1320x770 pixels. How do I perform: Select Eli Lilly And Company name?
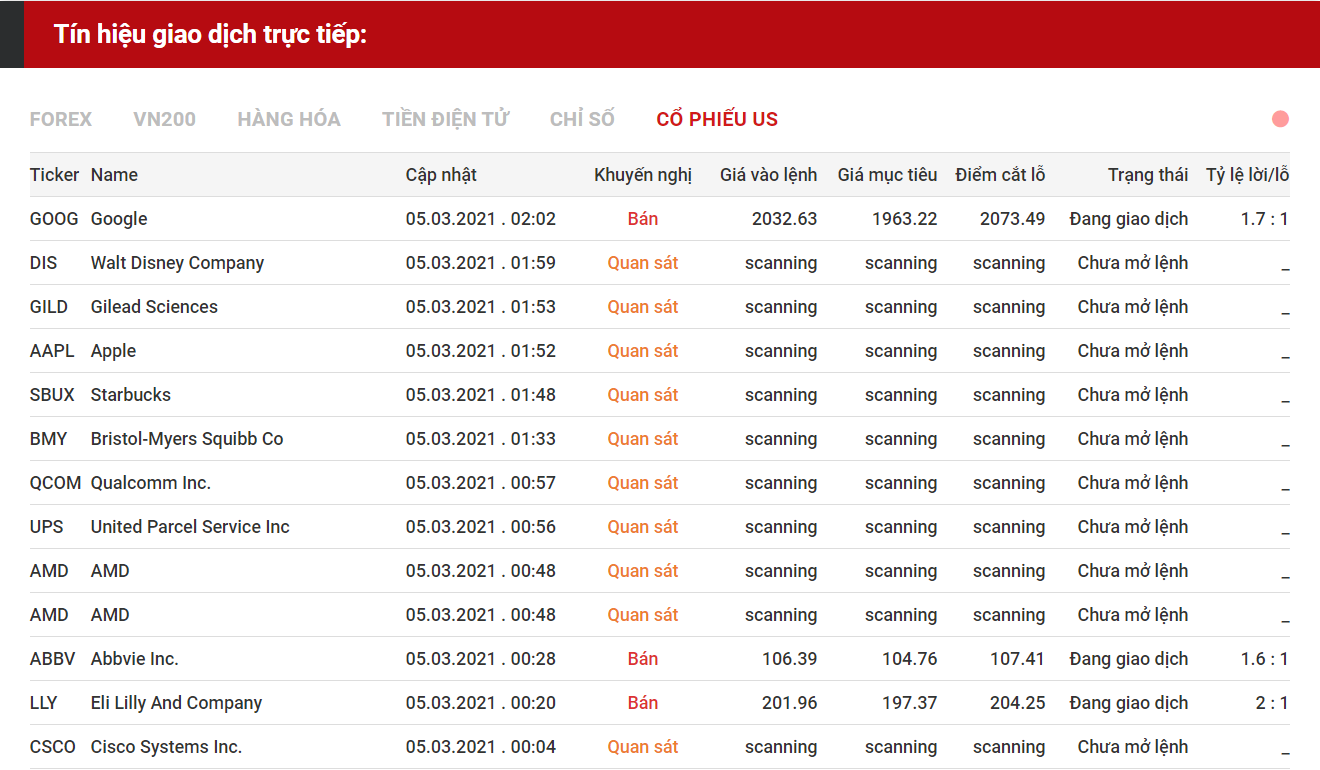[x=176, y=703]
